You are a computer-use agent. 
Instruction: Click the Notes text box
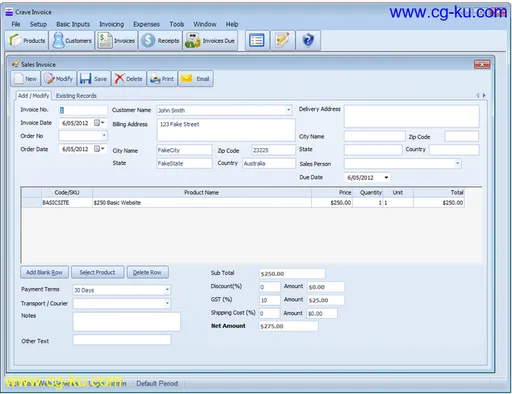127,322
